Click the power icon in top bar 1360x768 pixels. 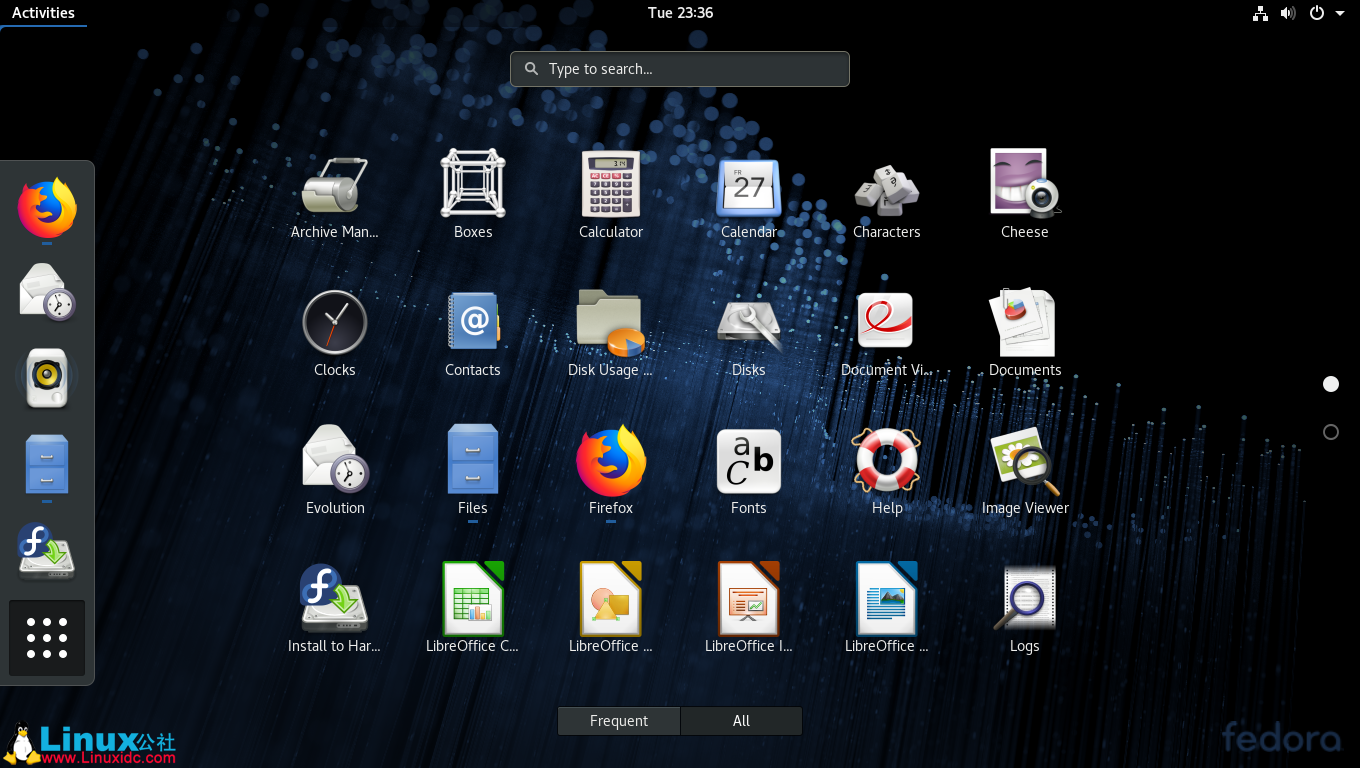coord(1317,13)
